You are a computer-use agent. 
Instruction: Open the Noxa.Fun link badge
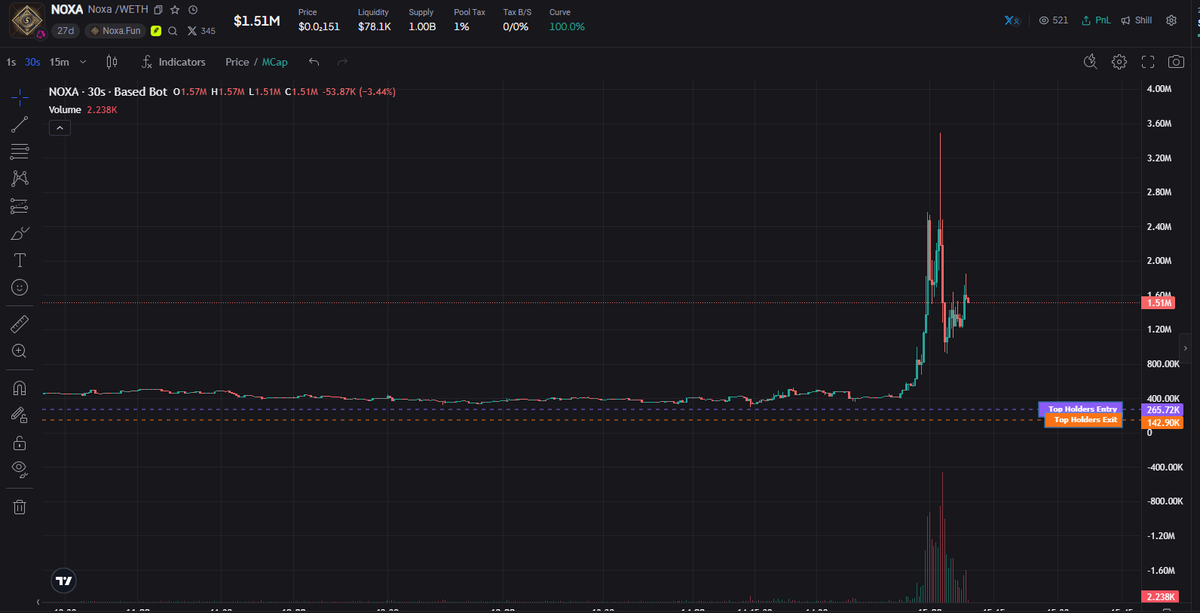pyautogui.click(x=115, y=31)
